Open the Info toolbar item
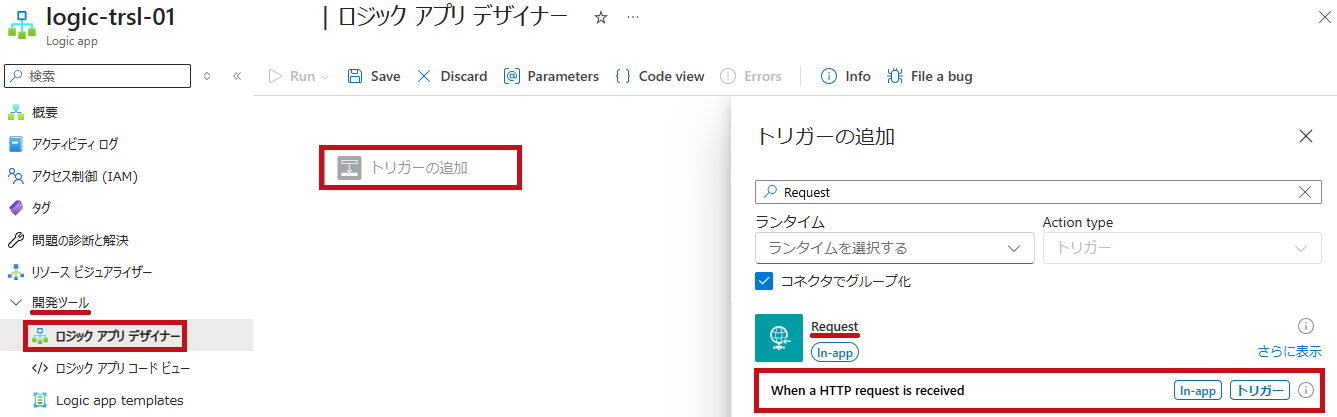Viewport: 1337px width, 417px height. [x=845, y=76]
